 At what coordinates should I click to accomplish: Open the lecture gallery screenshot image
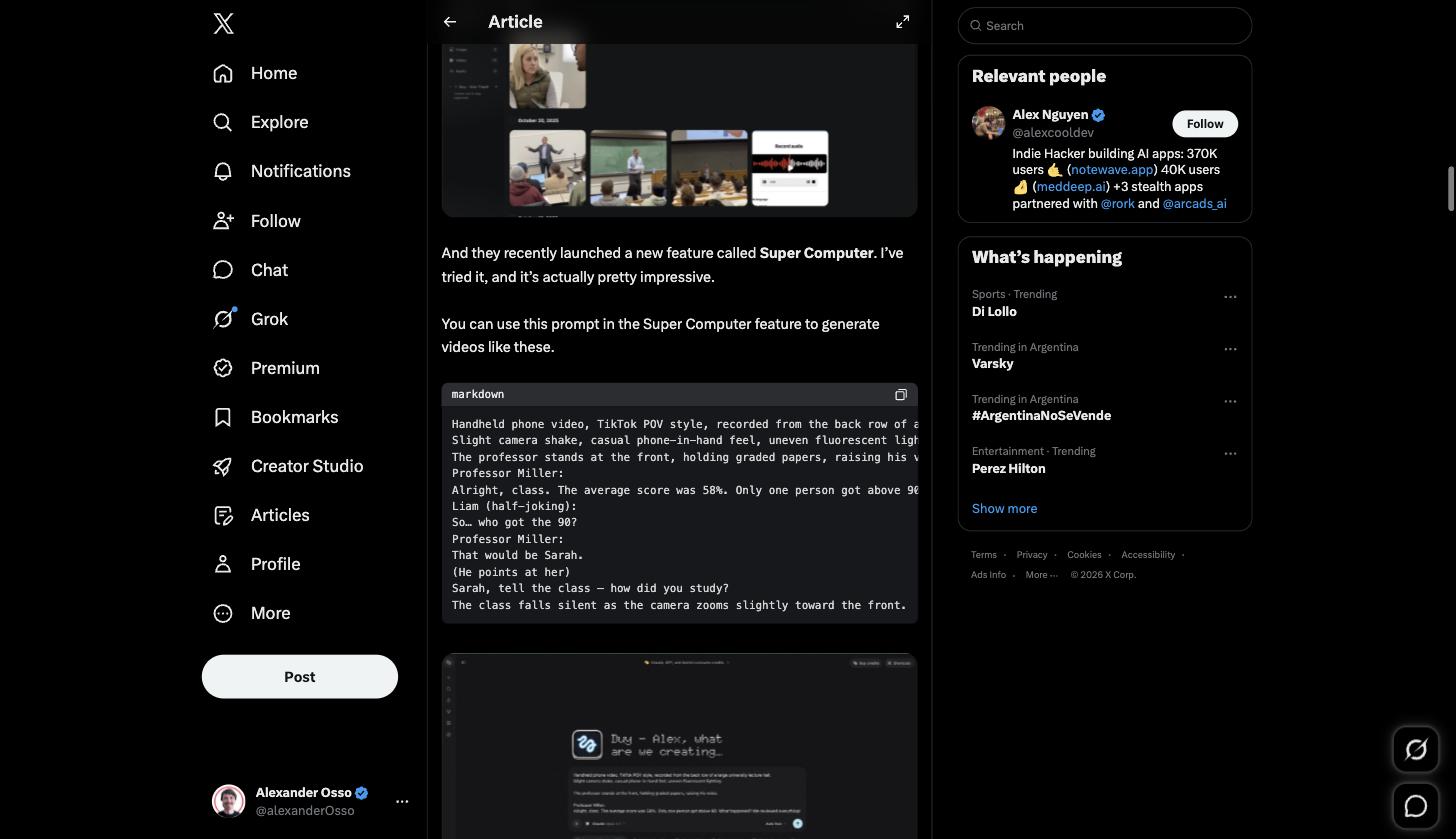(680, 130)
